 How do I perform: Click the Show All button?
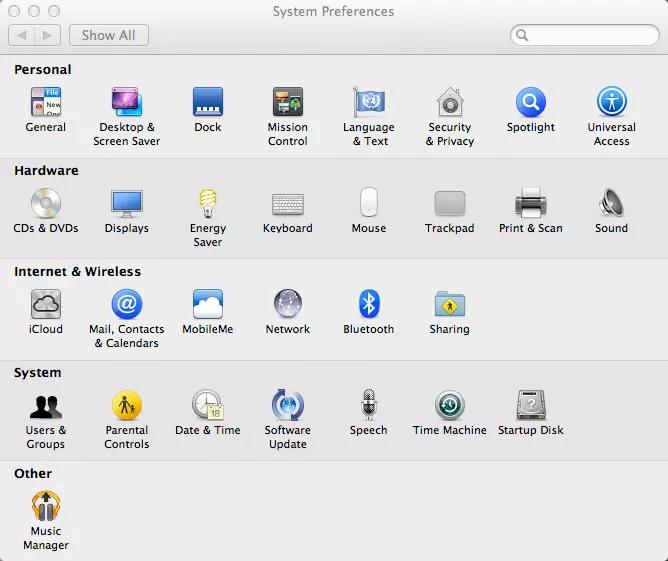[109, 35]
